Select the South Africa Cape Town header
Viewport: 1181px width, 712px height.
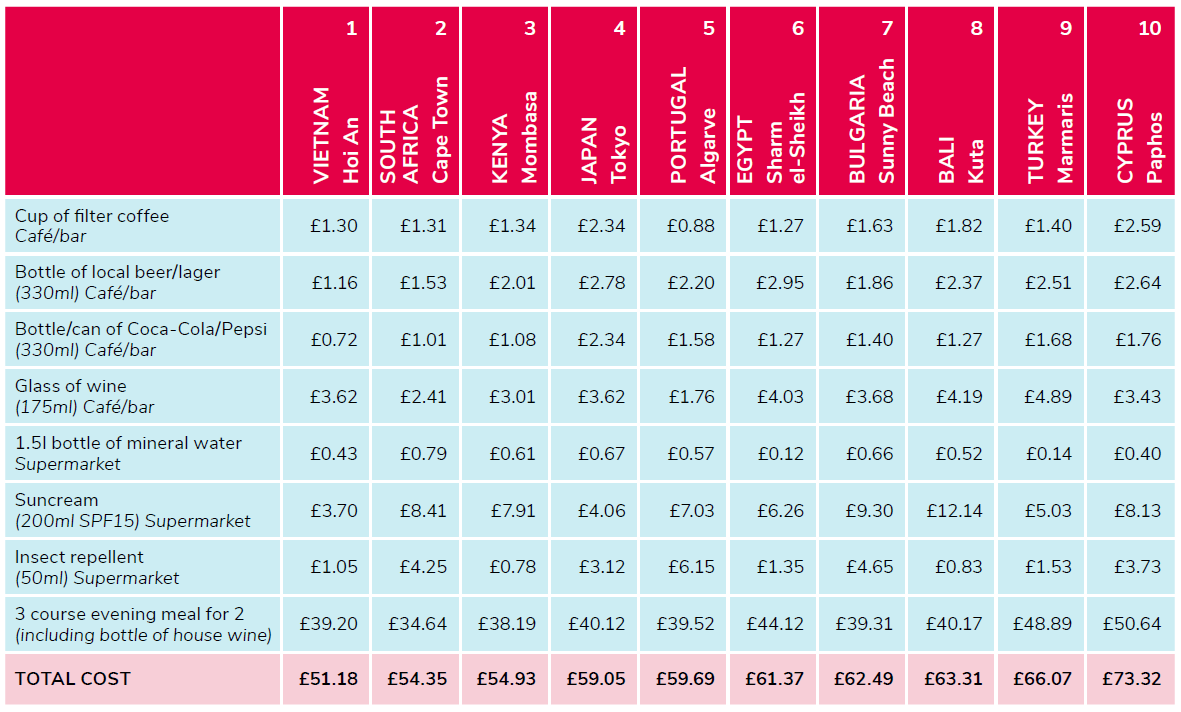(x=414, y=130)
